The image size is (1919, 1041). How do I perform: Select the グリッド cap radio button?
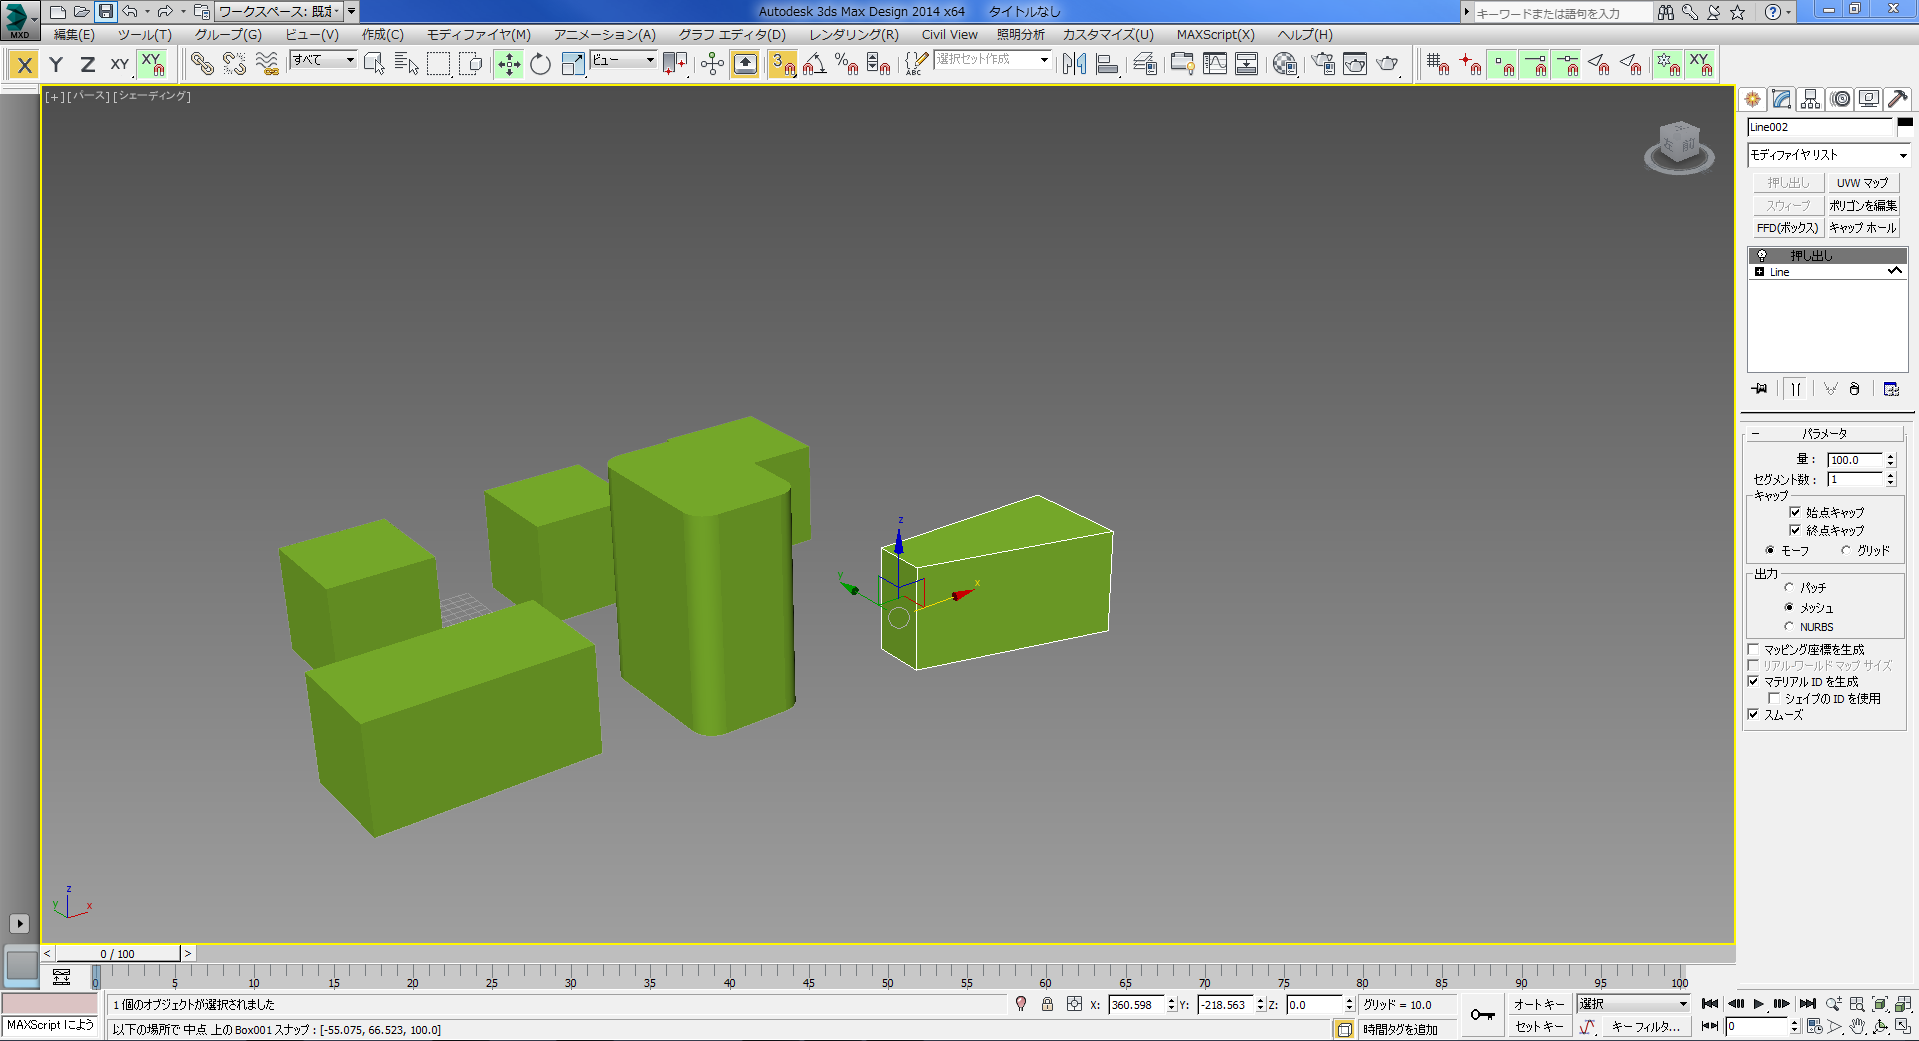[1846, 550]
